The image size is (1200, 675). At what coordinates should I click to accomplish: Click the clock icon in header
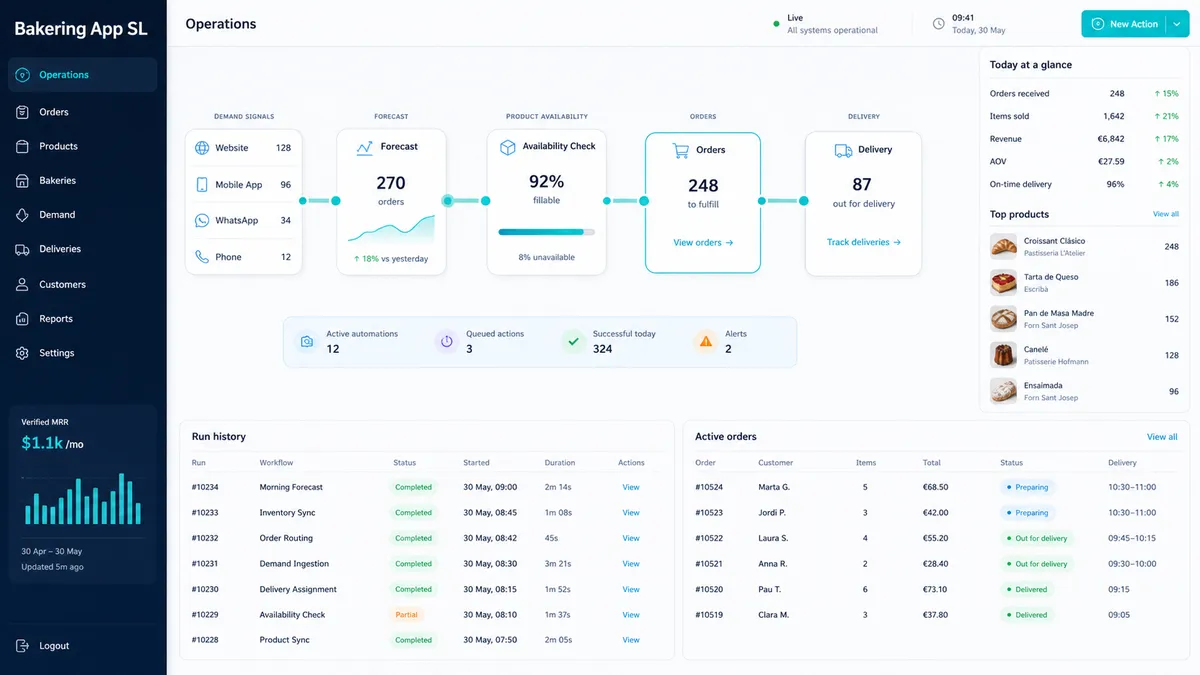coord(938,24)
